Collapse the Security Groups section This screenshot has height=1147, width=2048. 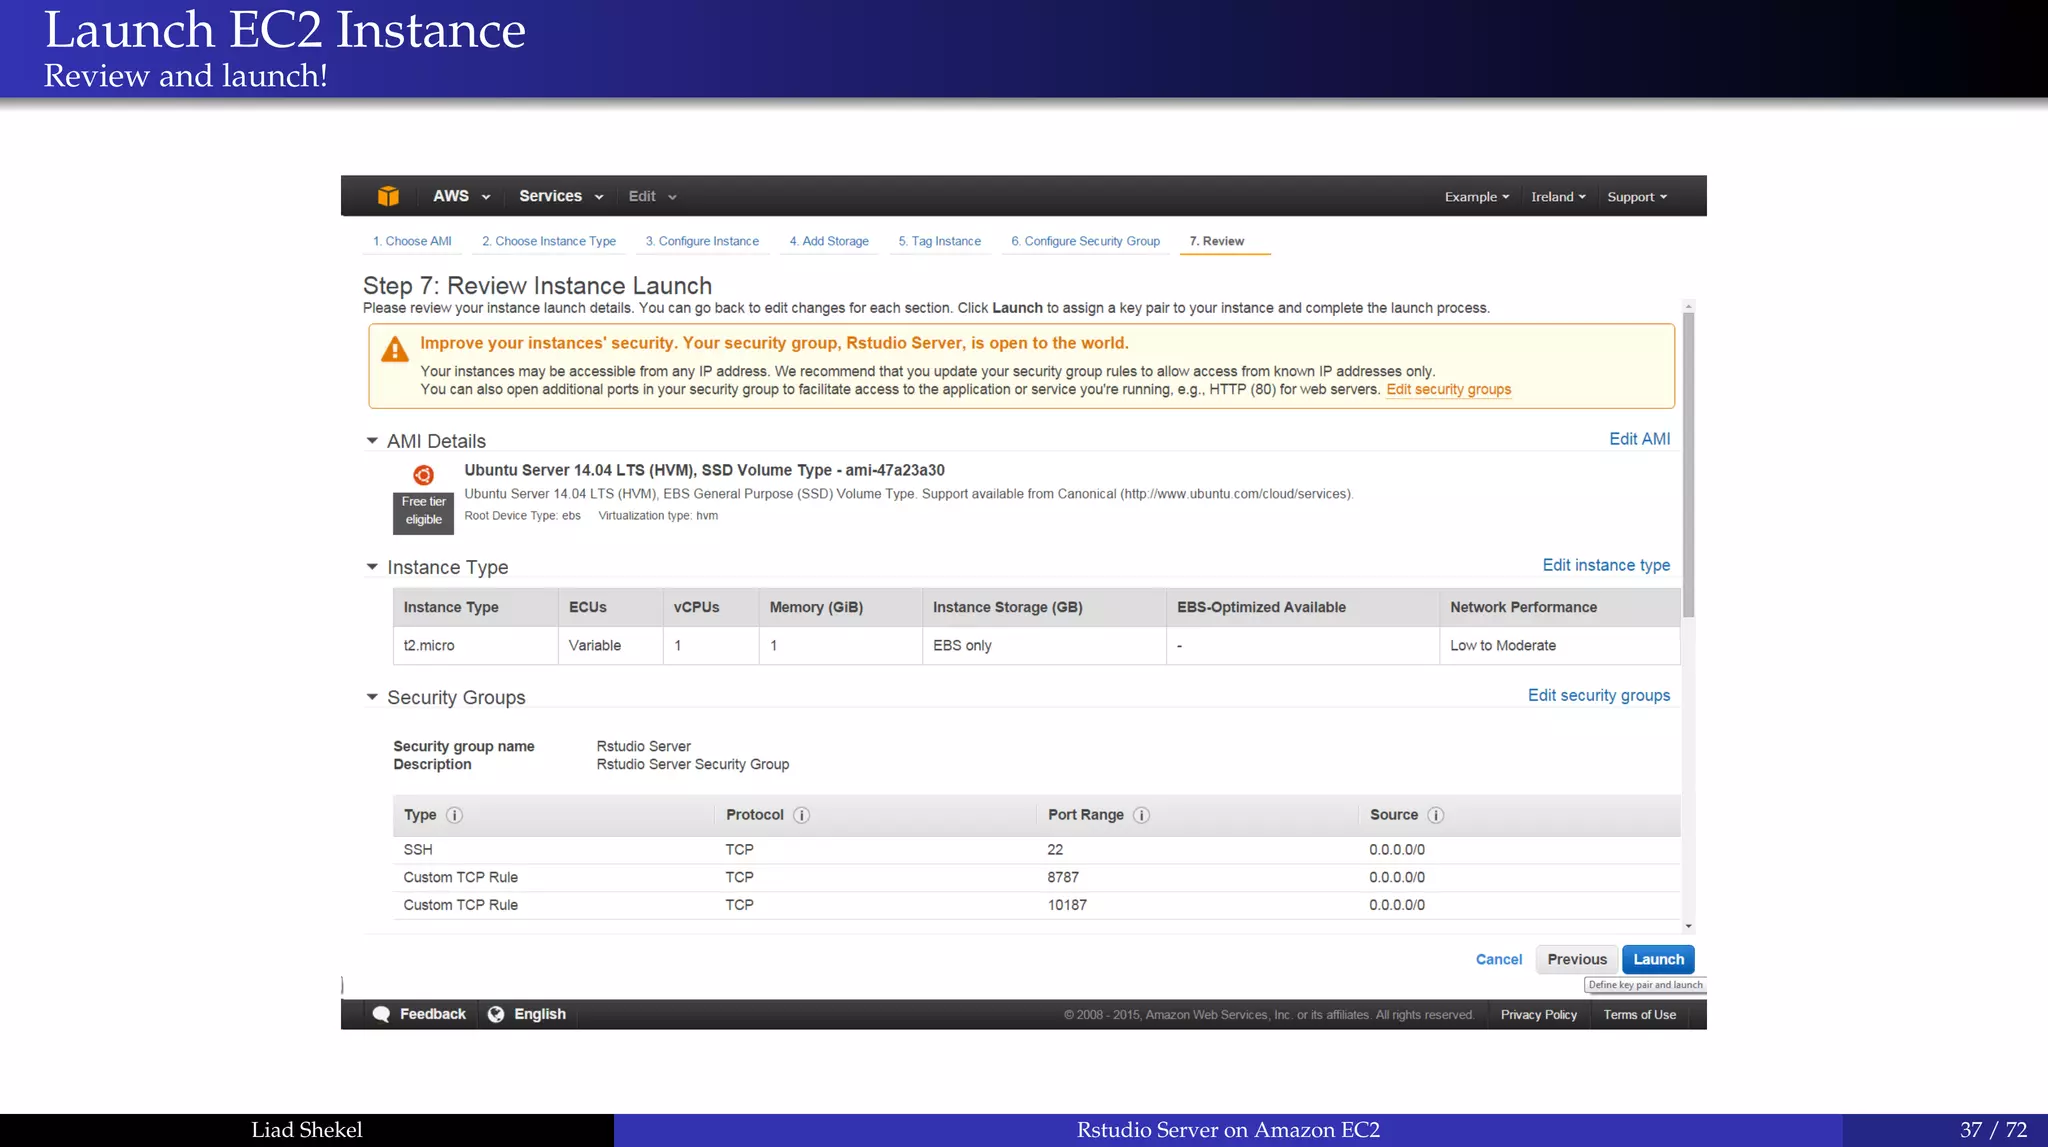(x=372, y=697)
